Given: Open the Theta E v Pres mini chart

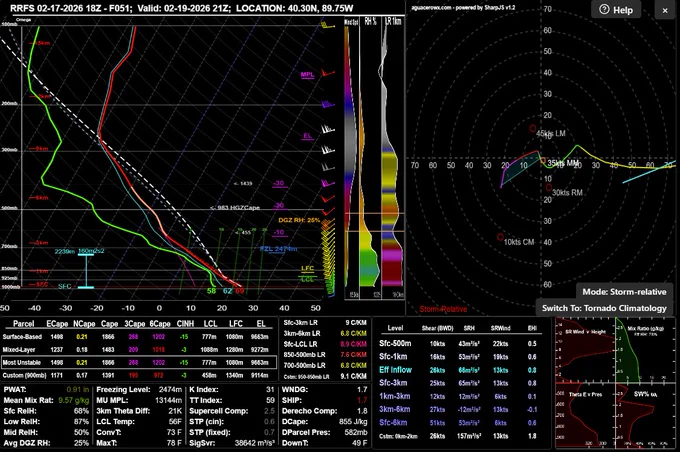Looking at the screenshot, I should pos(585,416).
